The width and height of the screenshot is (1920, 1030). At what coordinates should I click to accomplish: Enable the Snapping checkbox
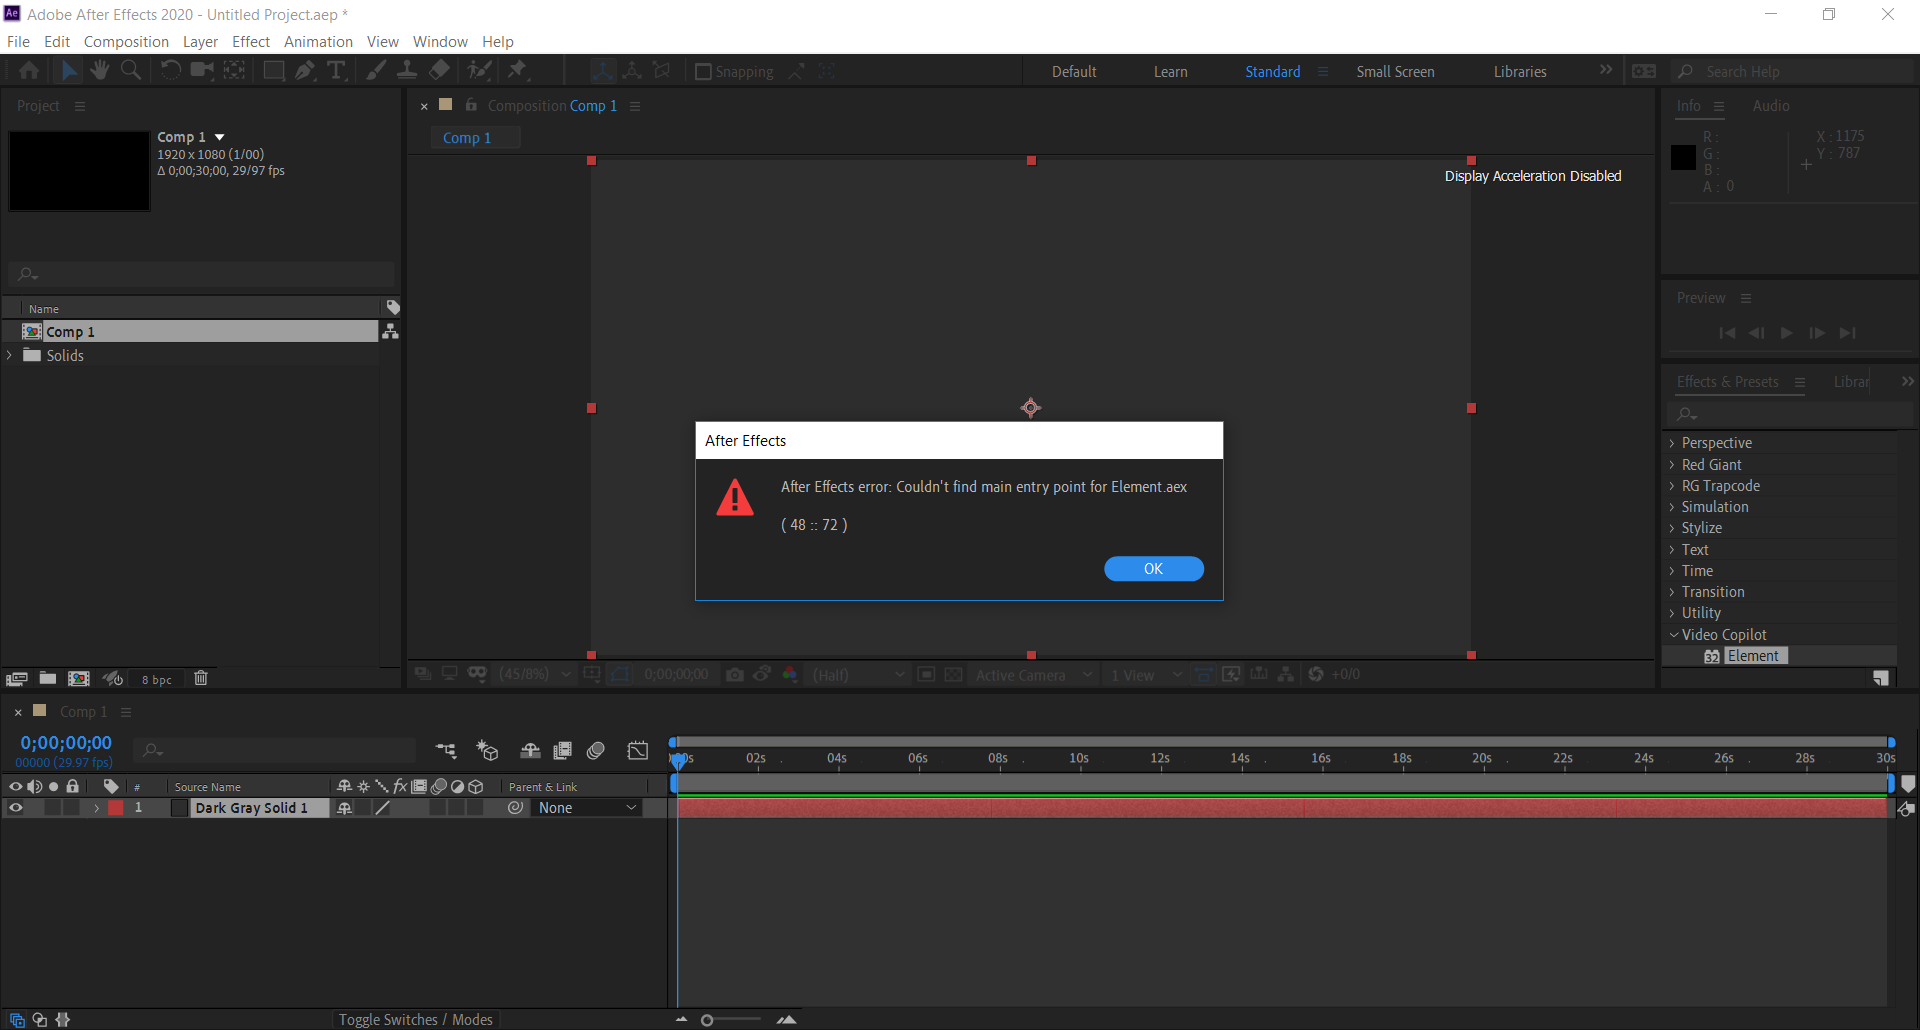pos(703,72)
